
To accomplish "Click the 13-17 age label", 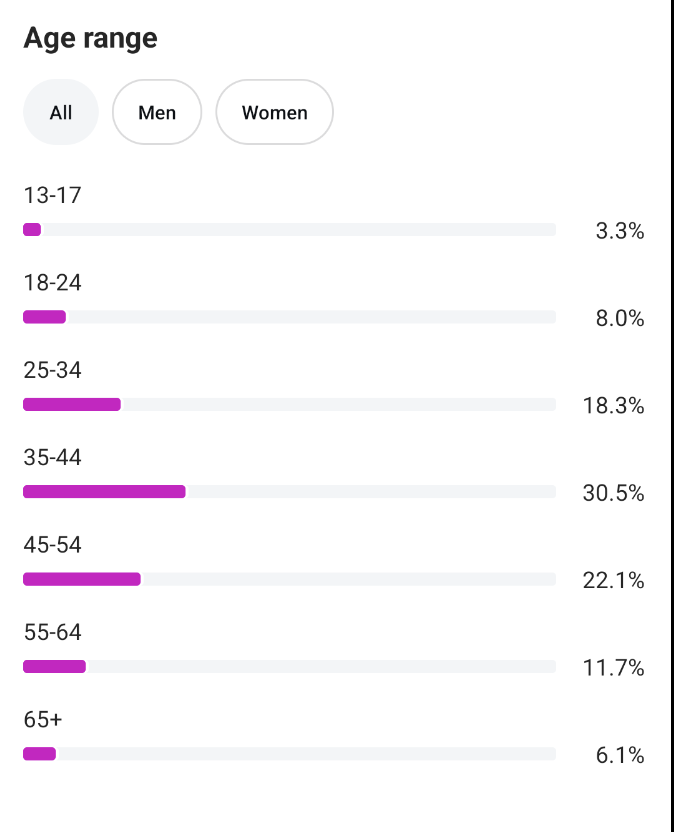I will (52, 196).
